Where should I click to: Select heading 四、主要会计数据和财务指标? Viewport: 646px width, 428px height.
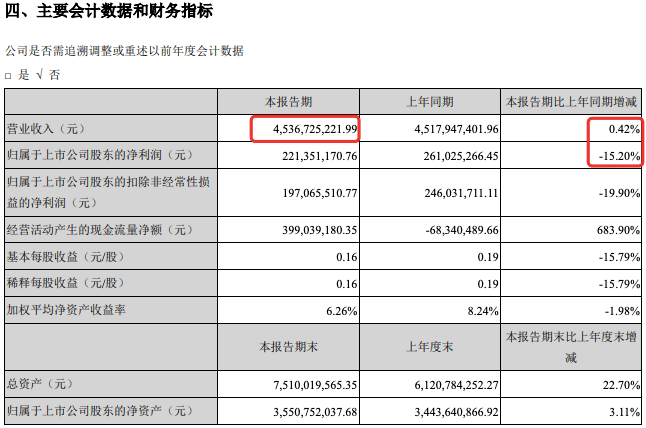109,11
